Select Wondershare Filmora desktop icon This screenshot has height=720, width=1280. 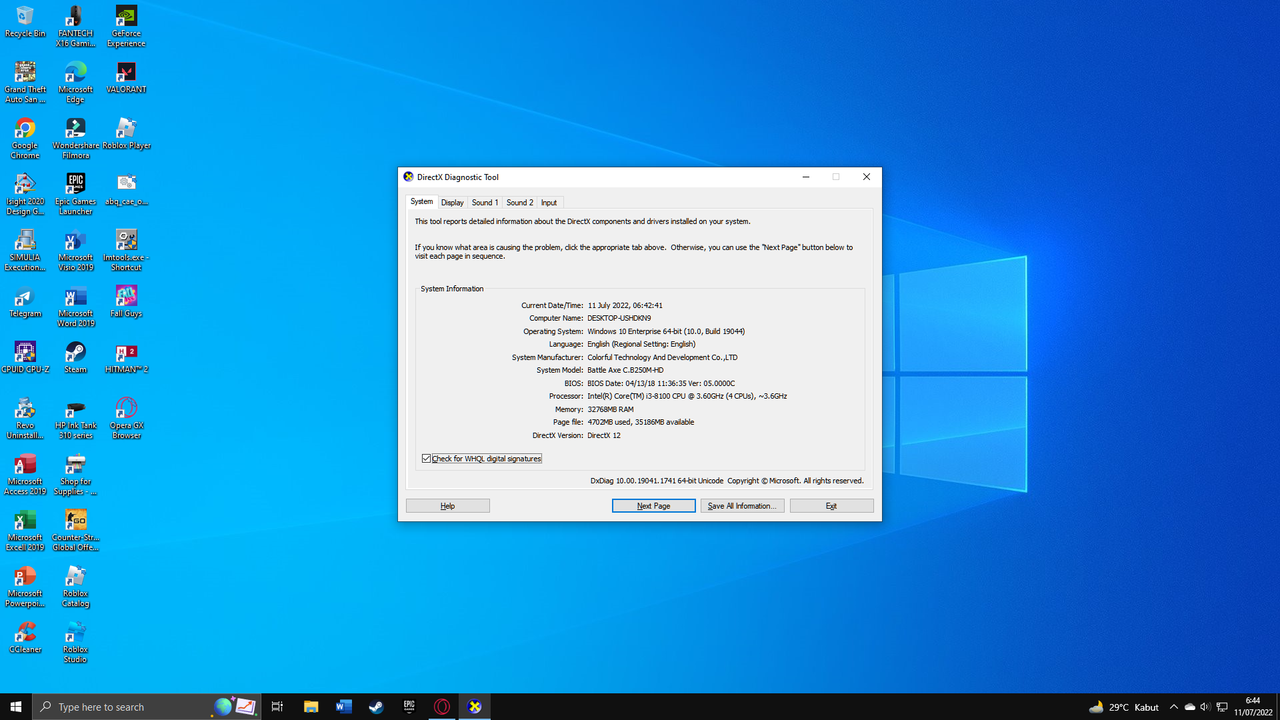pyautogui.click(x=75, y=139)
